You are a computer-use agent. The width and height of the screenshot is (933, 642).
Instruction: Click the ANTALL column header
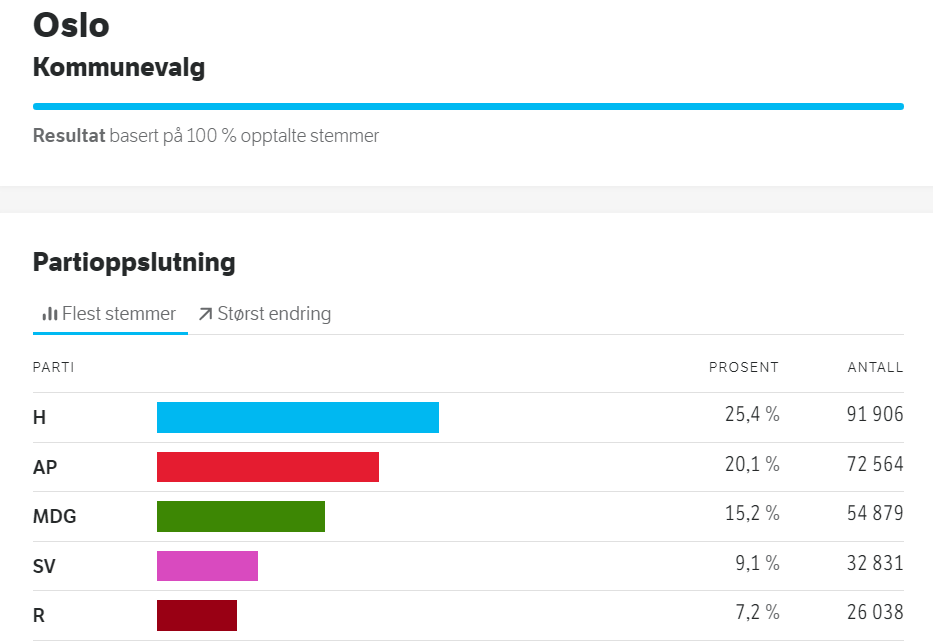pos(875,367)
